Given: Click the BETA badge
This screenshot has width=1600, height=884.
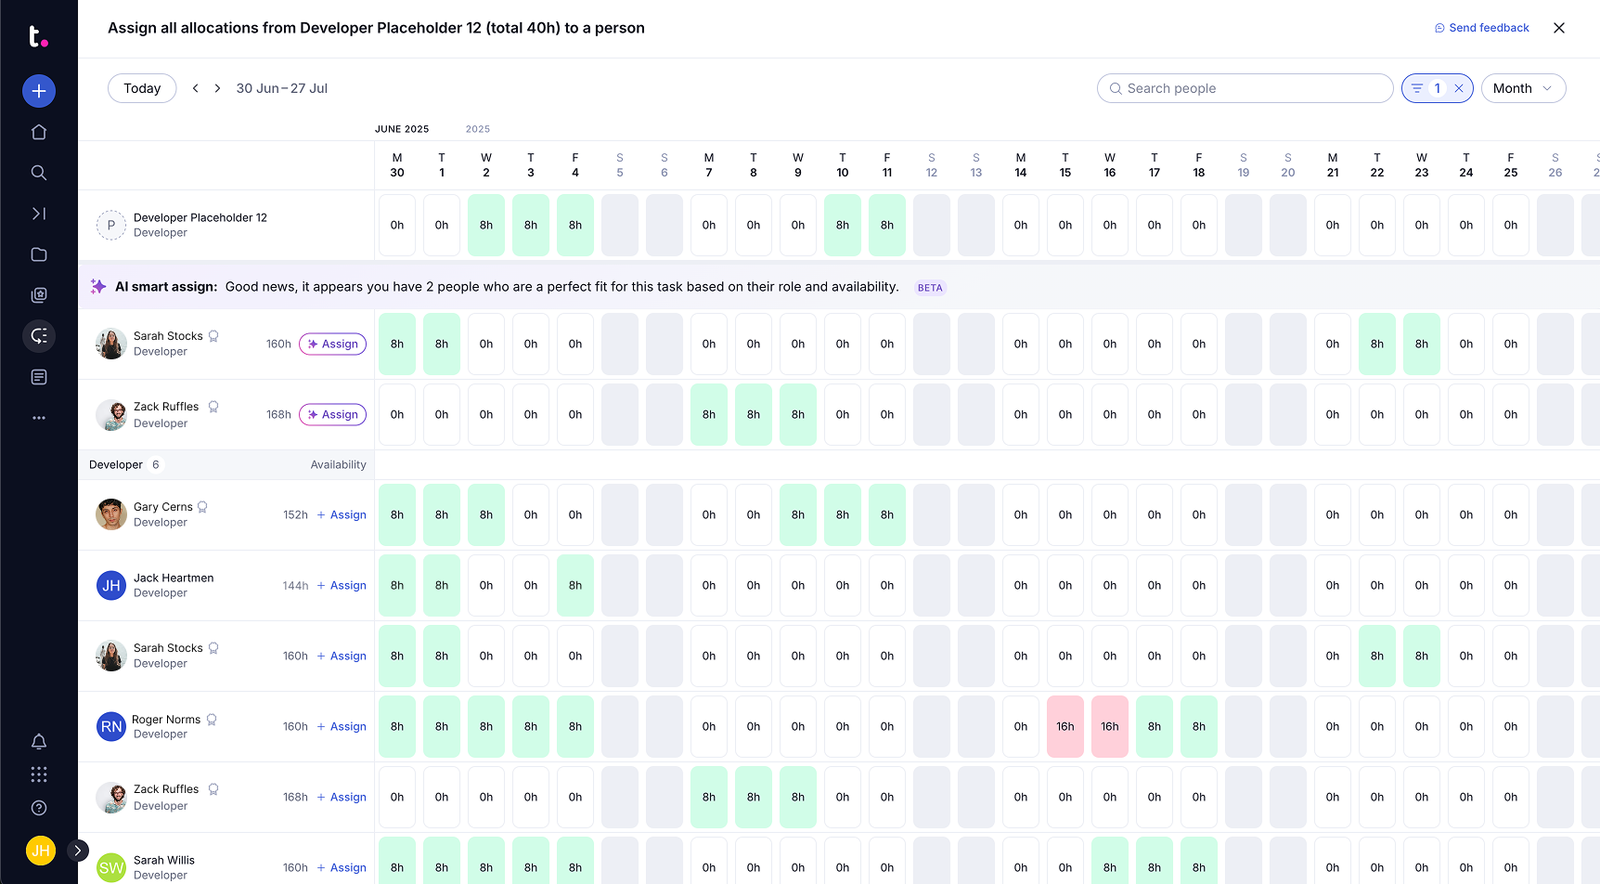Looking at the screenshot, I should coord(930,288).
